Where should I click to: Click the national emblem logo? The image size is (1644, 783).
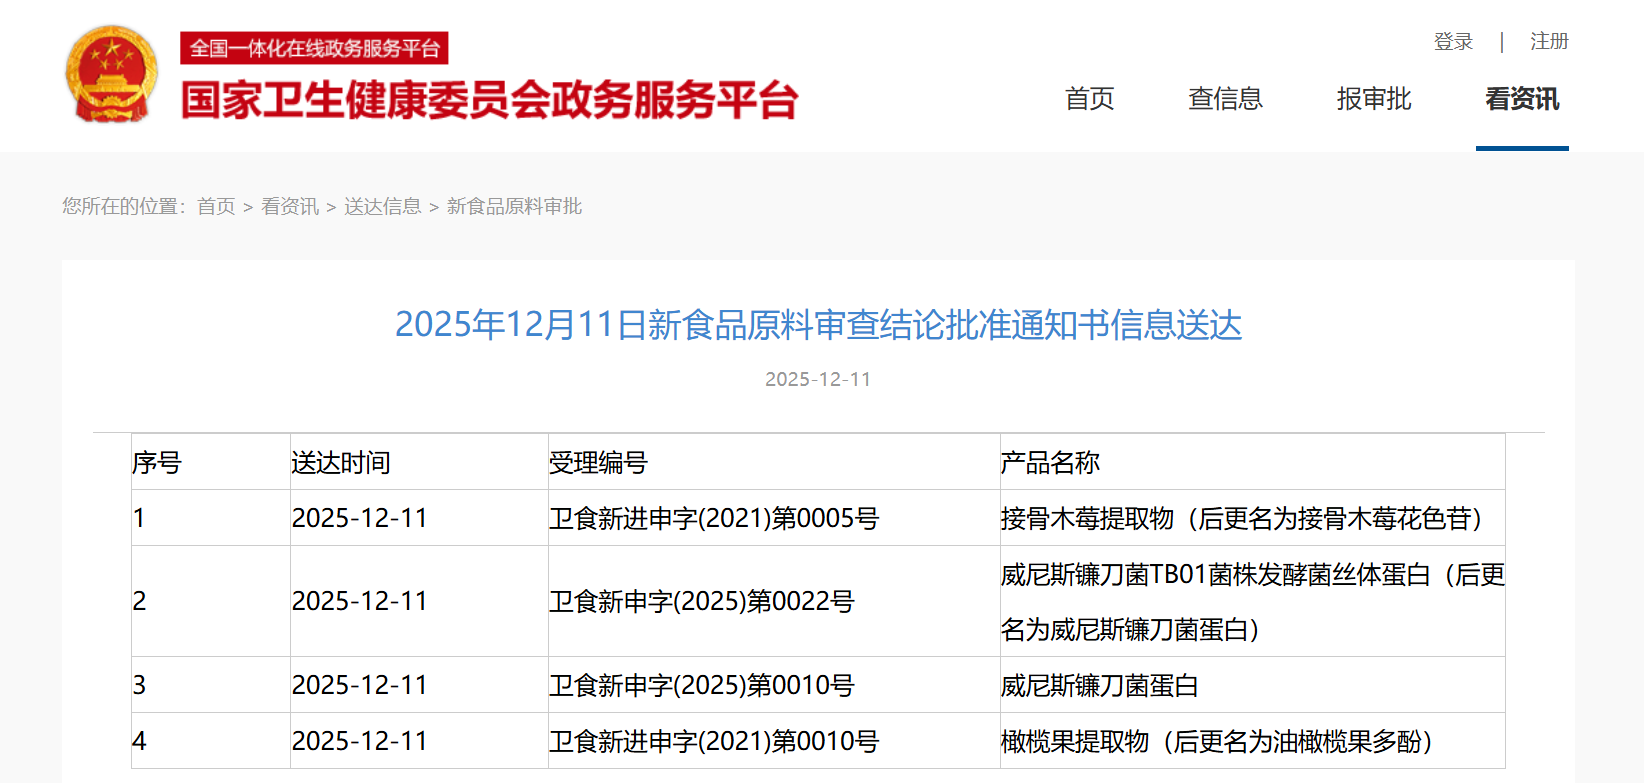[x=112, y=75]
